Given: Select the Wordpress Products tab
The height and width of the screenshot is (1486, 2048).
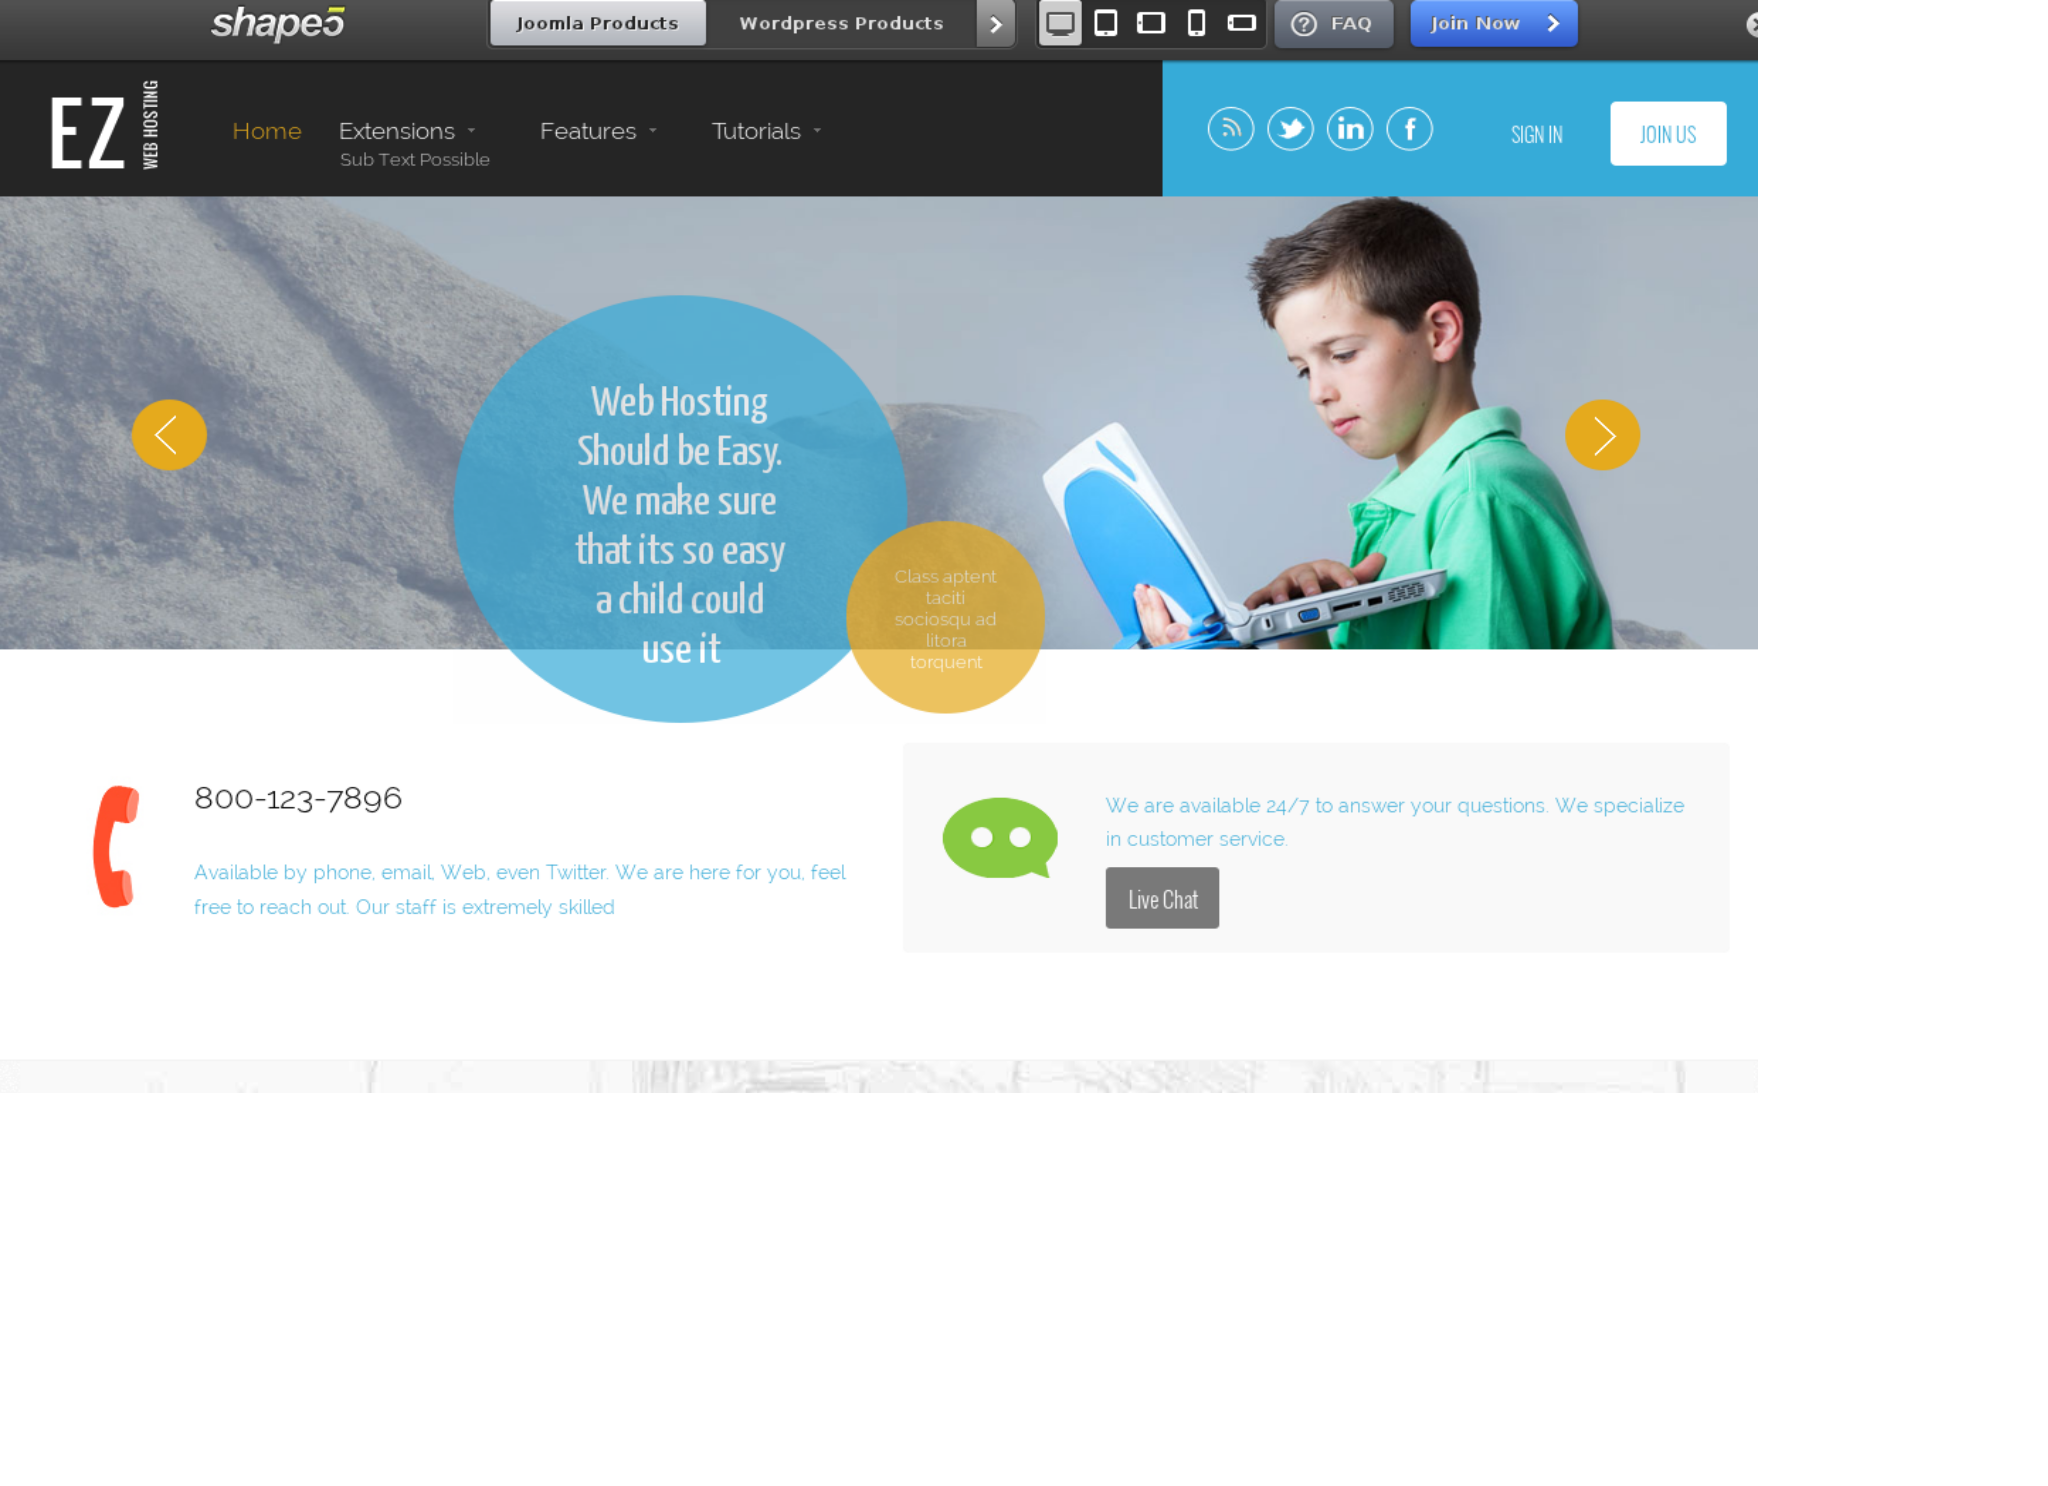Looking at the screenshot, I should [841, 22].
